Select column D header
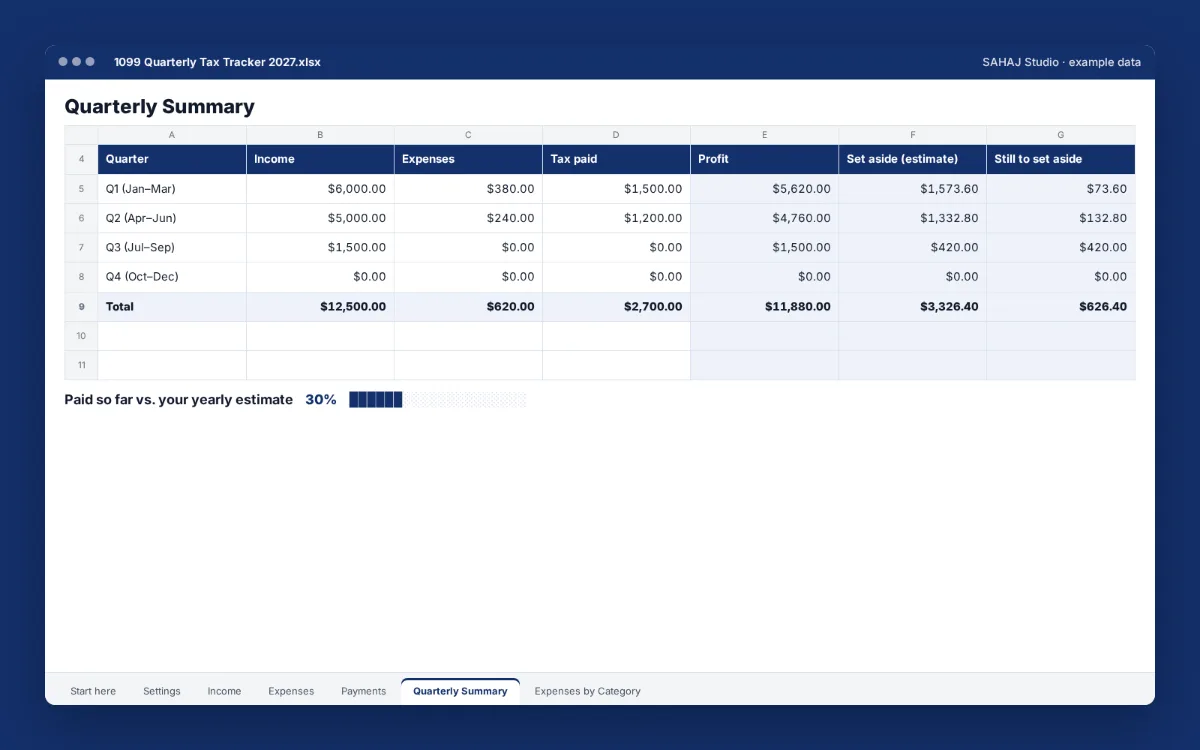The height and width of the screenshot is (750, 1200). coord(616,135)
